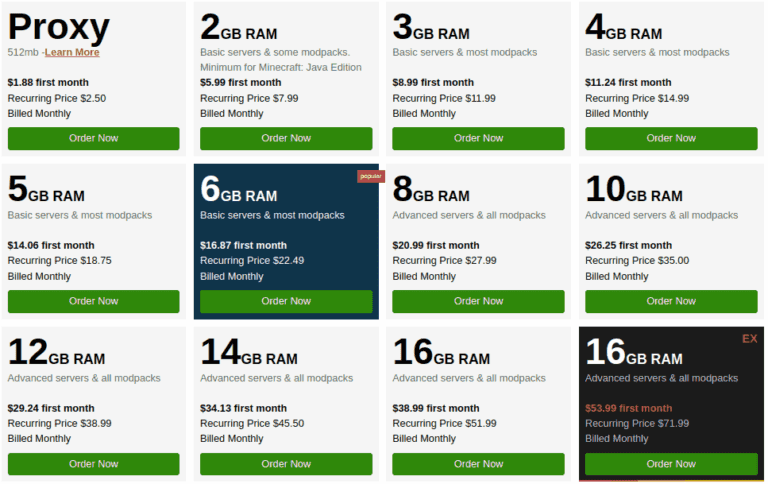Click $5.99 first month price
Screen dimensions: 768x484
240,82
